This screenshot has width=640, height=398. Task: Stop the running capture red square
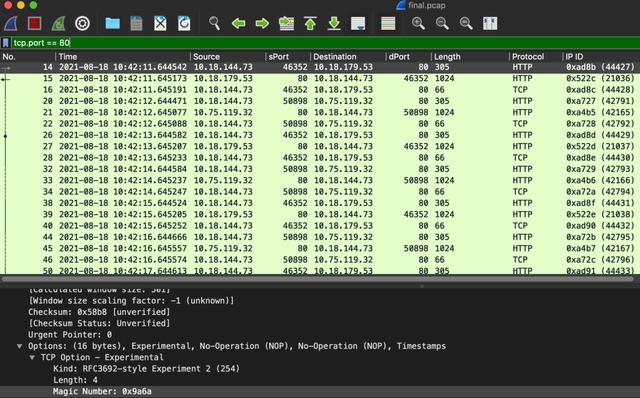tap(34, 23)
